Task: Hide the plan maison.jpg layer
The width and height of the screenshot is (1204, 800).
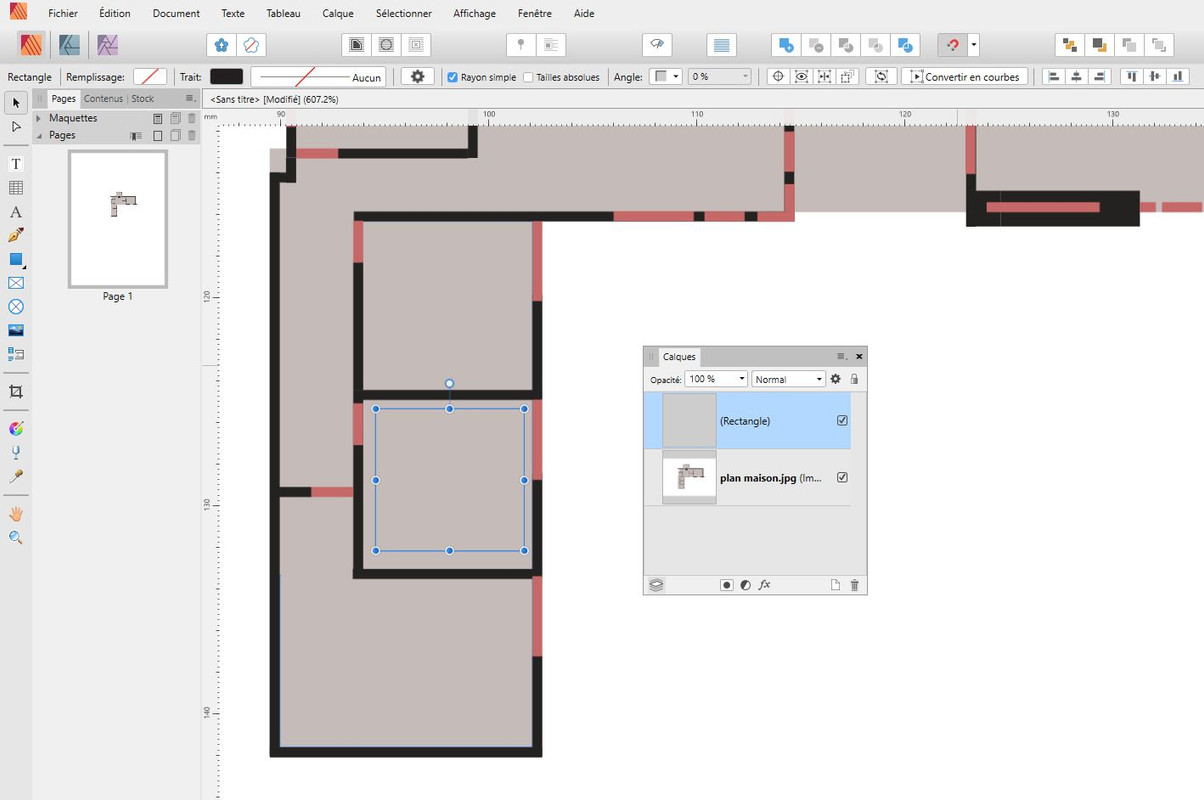Action: [842, 477]
